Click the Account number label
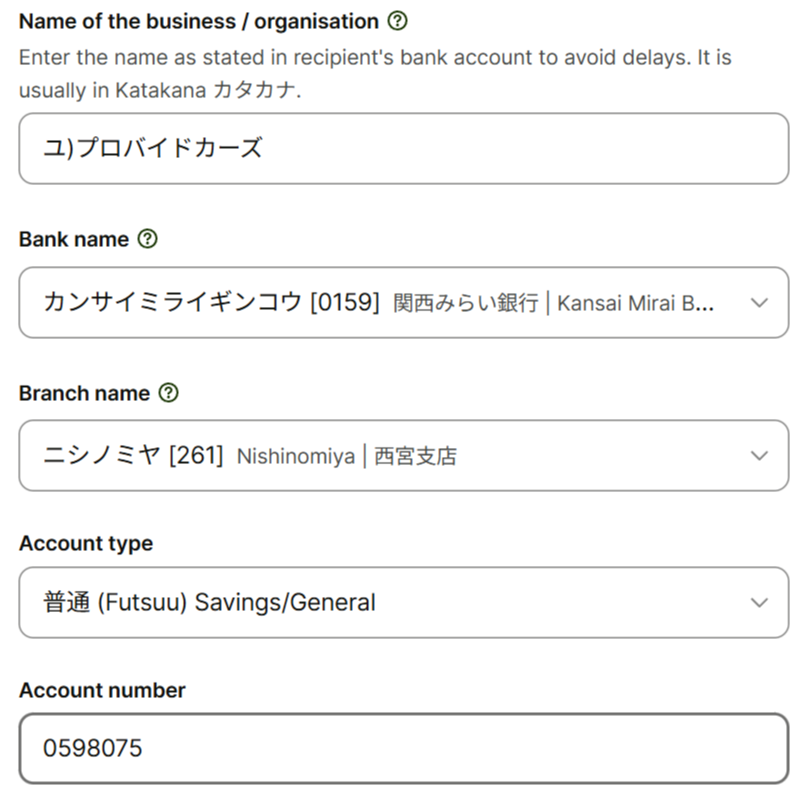808x799 pixels. click(102, 690)
